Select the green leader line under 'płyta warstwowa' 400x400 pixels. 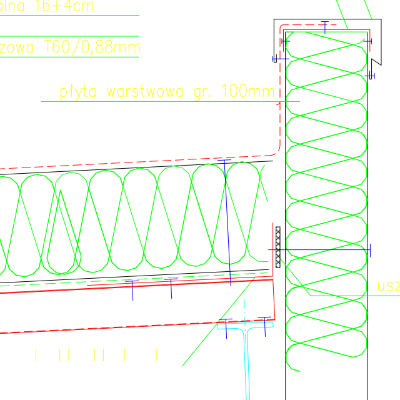click(170, 101)
